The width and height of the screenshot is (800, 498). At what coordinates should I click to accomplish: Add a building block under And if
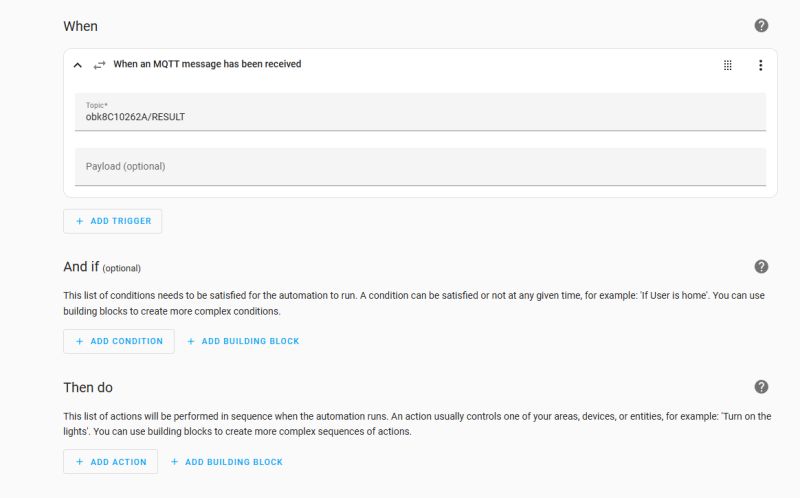[243, 341]
